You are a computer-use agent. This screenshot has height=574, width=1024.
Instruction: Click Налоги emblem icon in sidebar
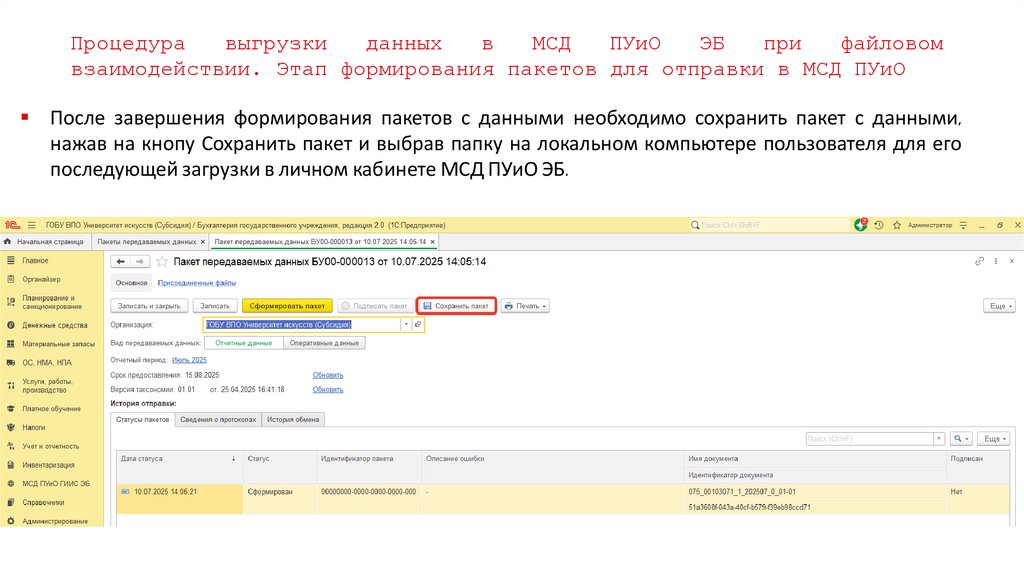10,427
